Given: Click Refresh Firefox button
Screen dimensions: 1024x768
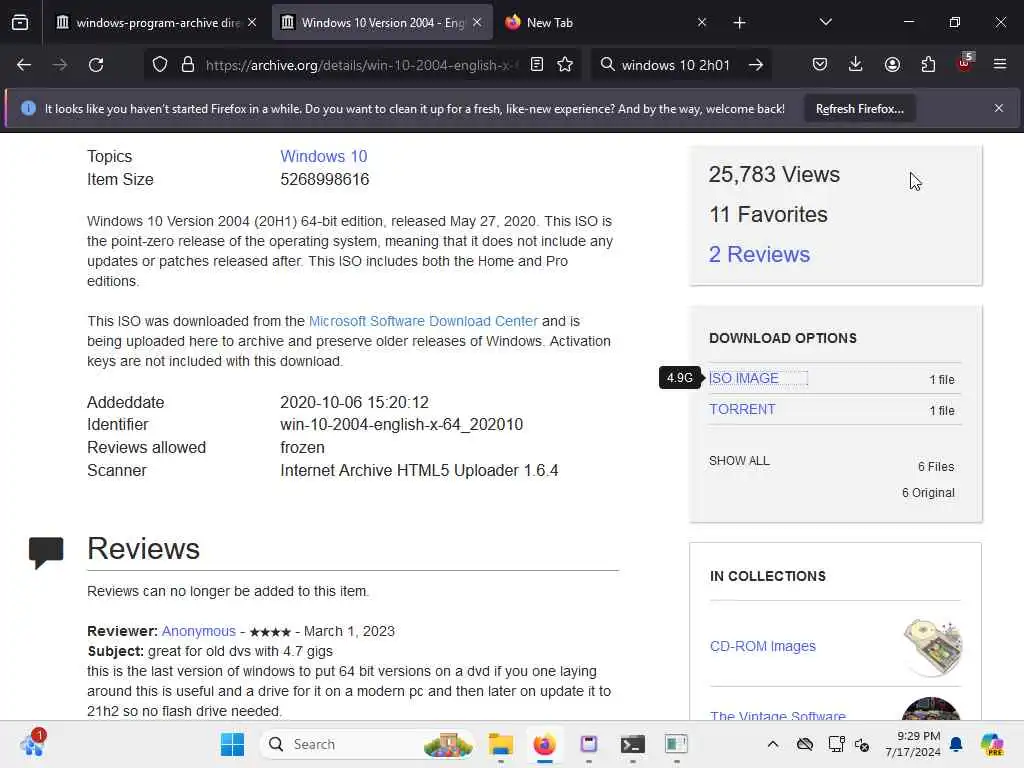Looking at the screenshot, I should point(859,109).
